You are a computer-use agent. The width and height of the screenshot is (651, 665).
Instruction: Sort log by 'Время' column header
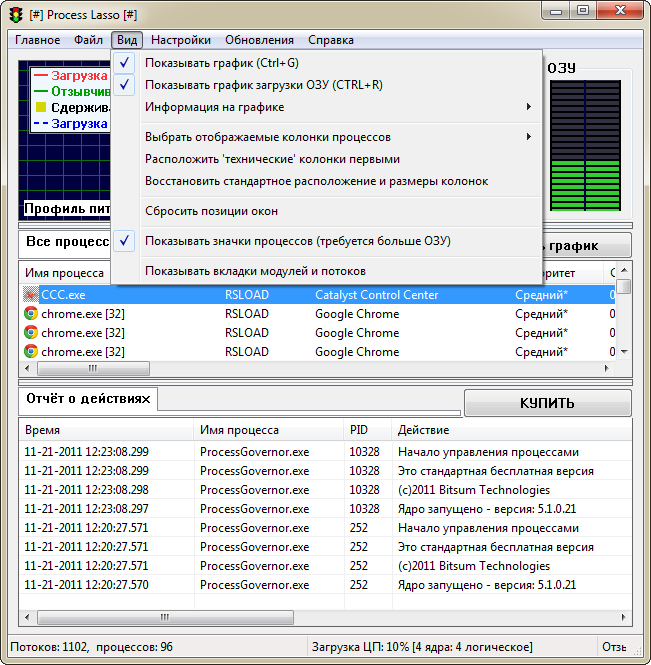click(x=106, y=430)
